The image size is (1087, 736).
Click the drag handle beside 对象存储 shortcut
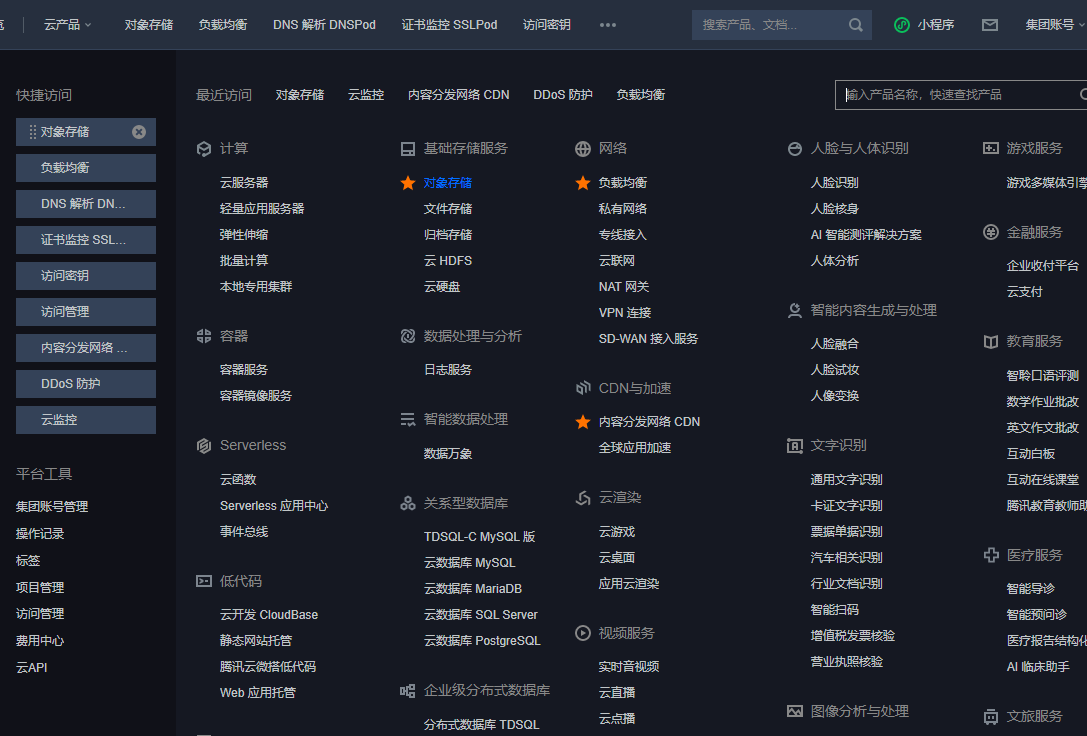click(x=32, y=132)
